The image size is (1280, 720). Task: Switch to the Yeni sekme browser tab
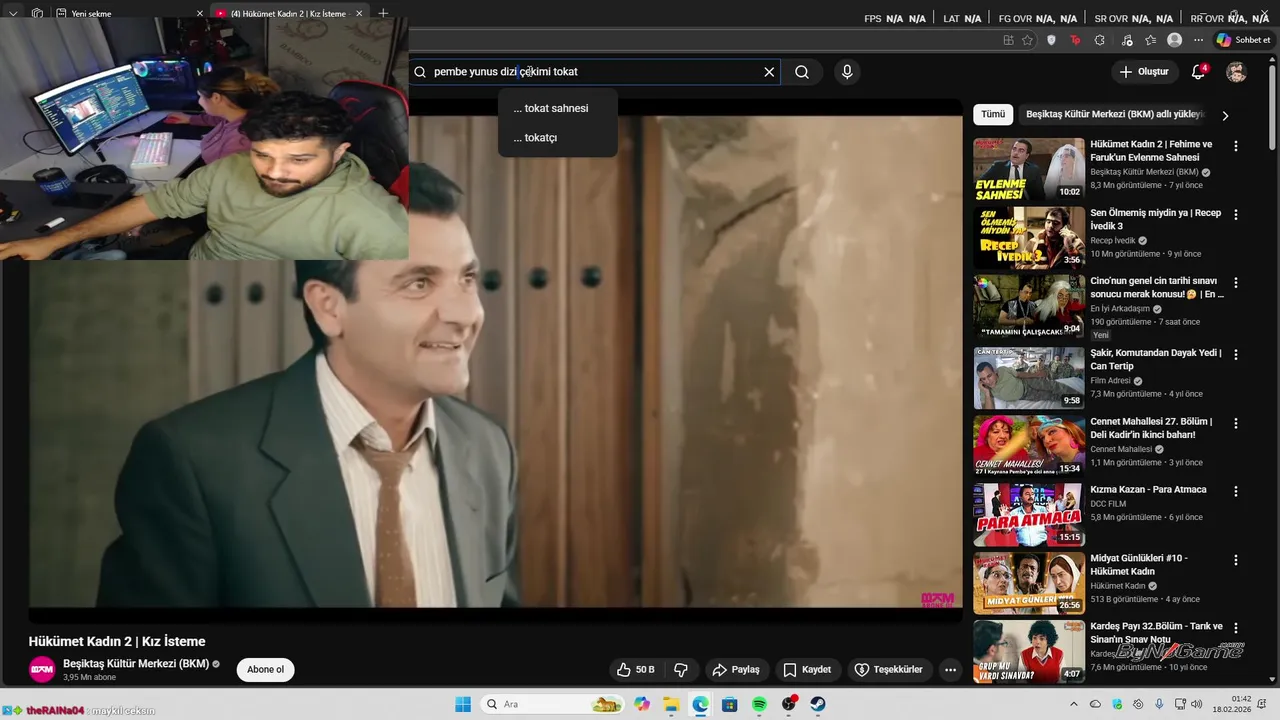pyautogui.click(x=128, y=14)
